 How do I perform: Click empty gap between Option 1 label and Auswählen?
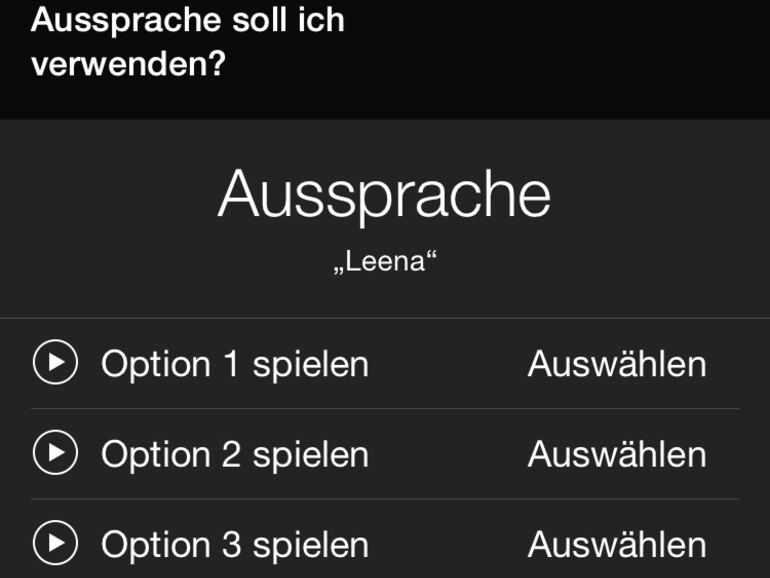pos(448,364)
